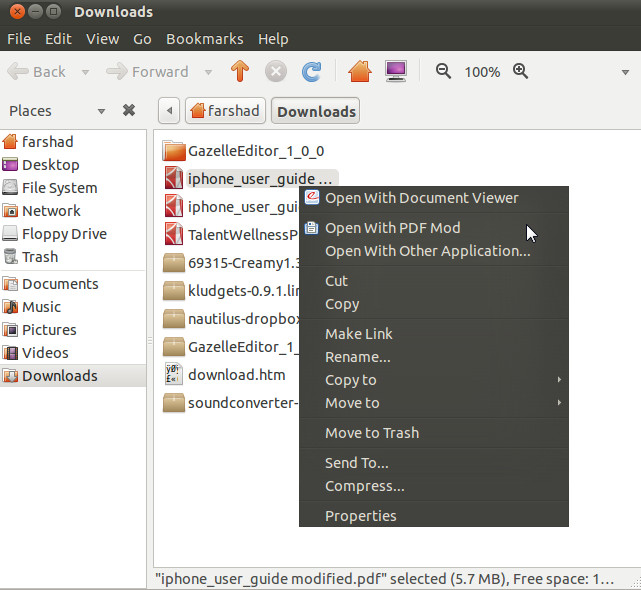Open the Edit menu
The image size is (641, 590).
click(x=58, y=39)
